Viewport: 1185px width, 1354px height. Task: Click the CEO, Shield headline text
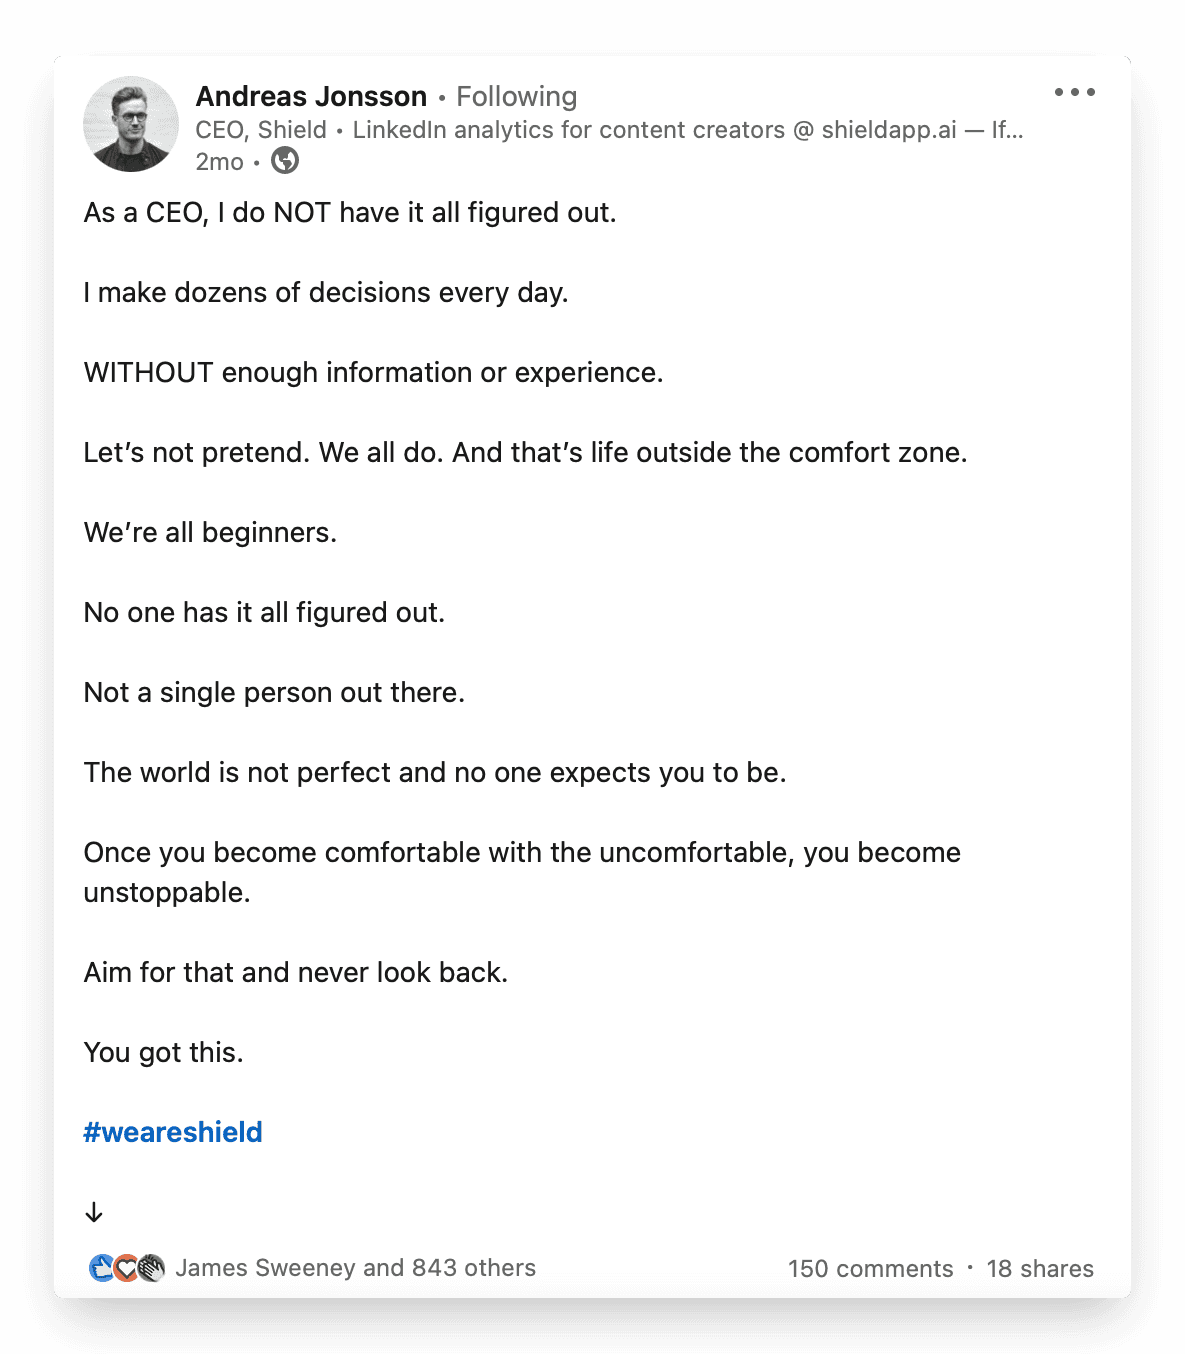(x=261, y=130)
